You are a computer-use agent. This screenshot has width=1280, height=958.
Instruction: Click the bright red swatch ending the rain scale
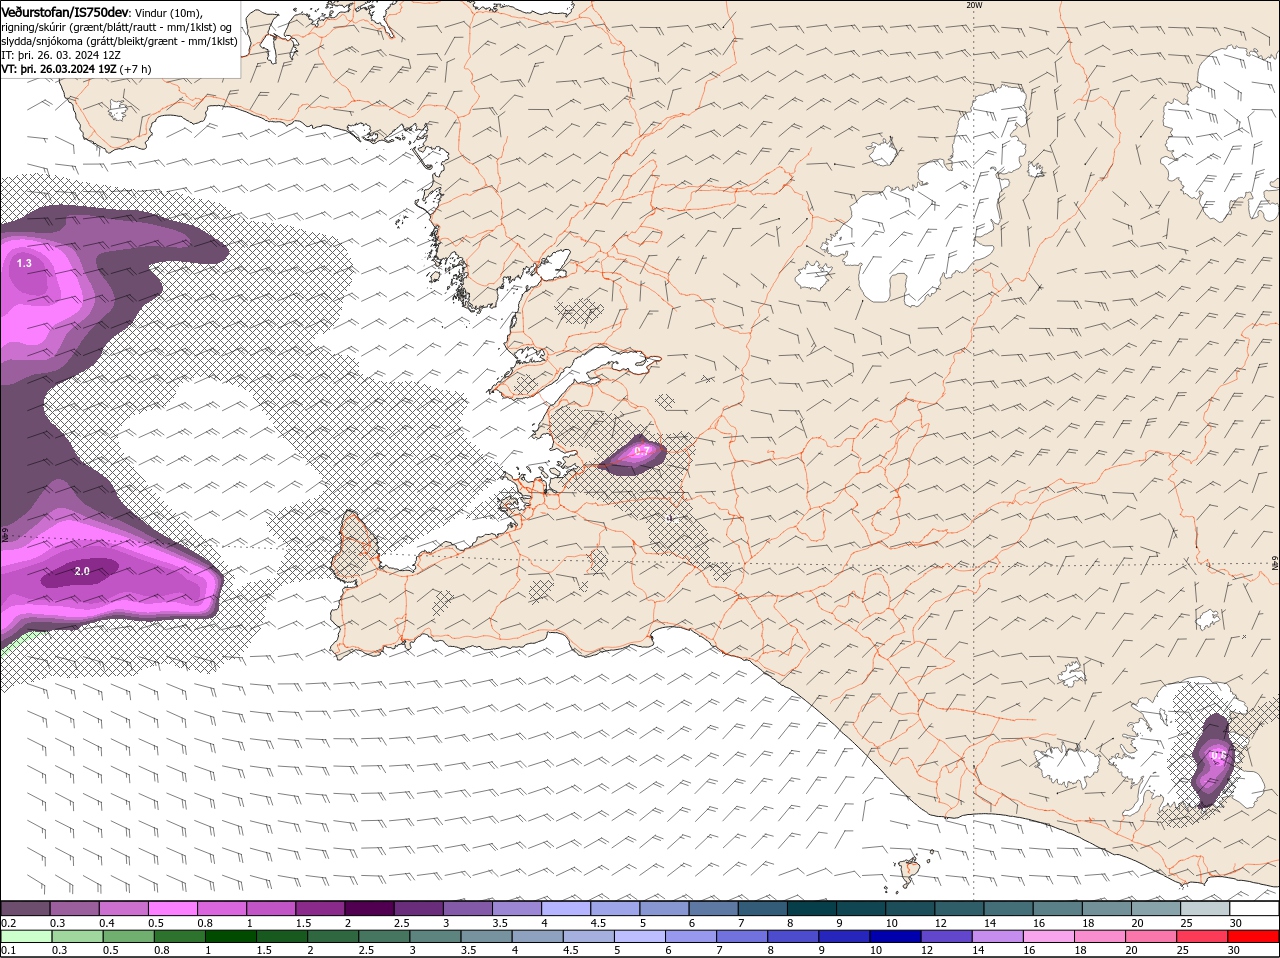(1253, 935)
